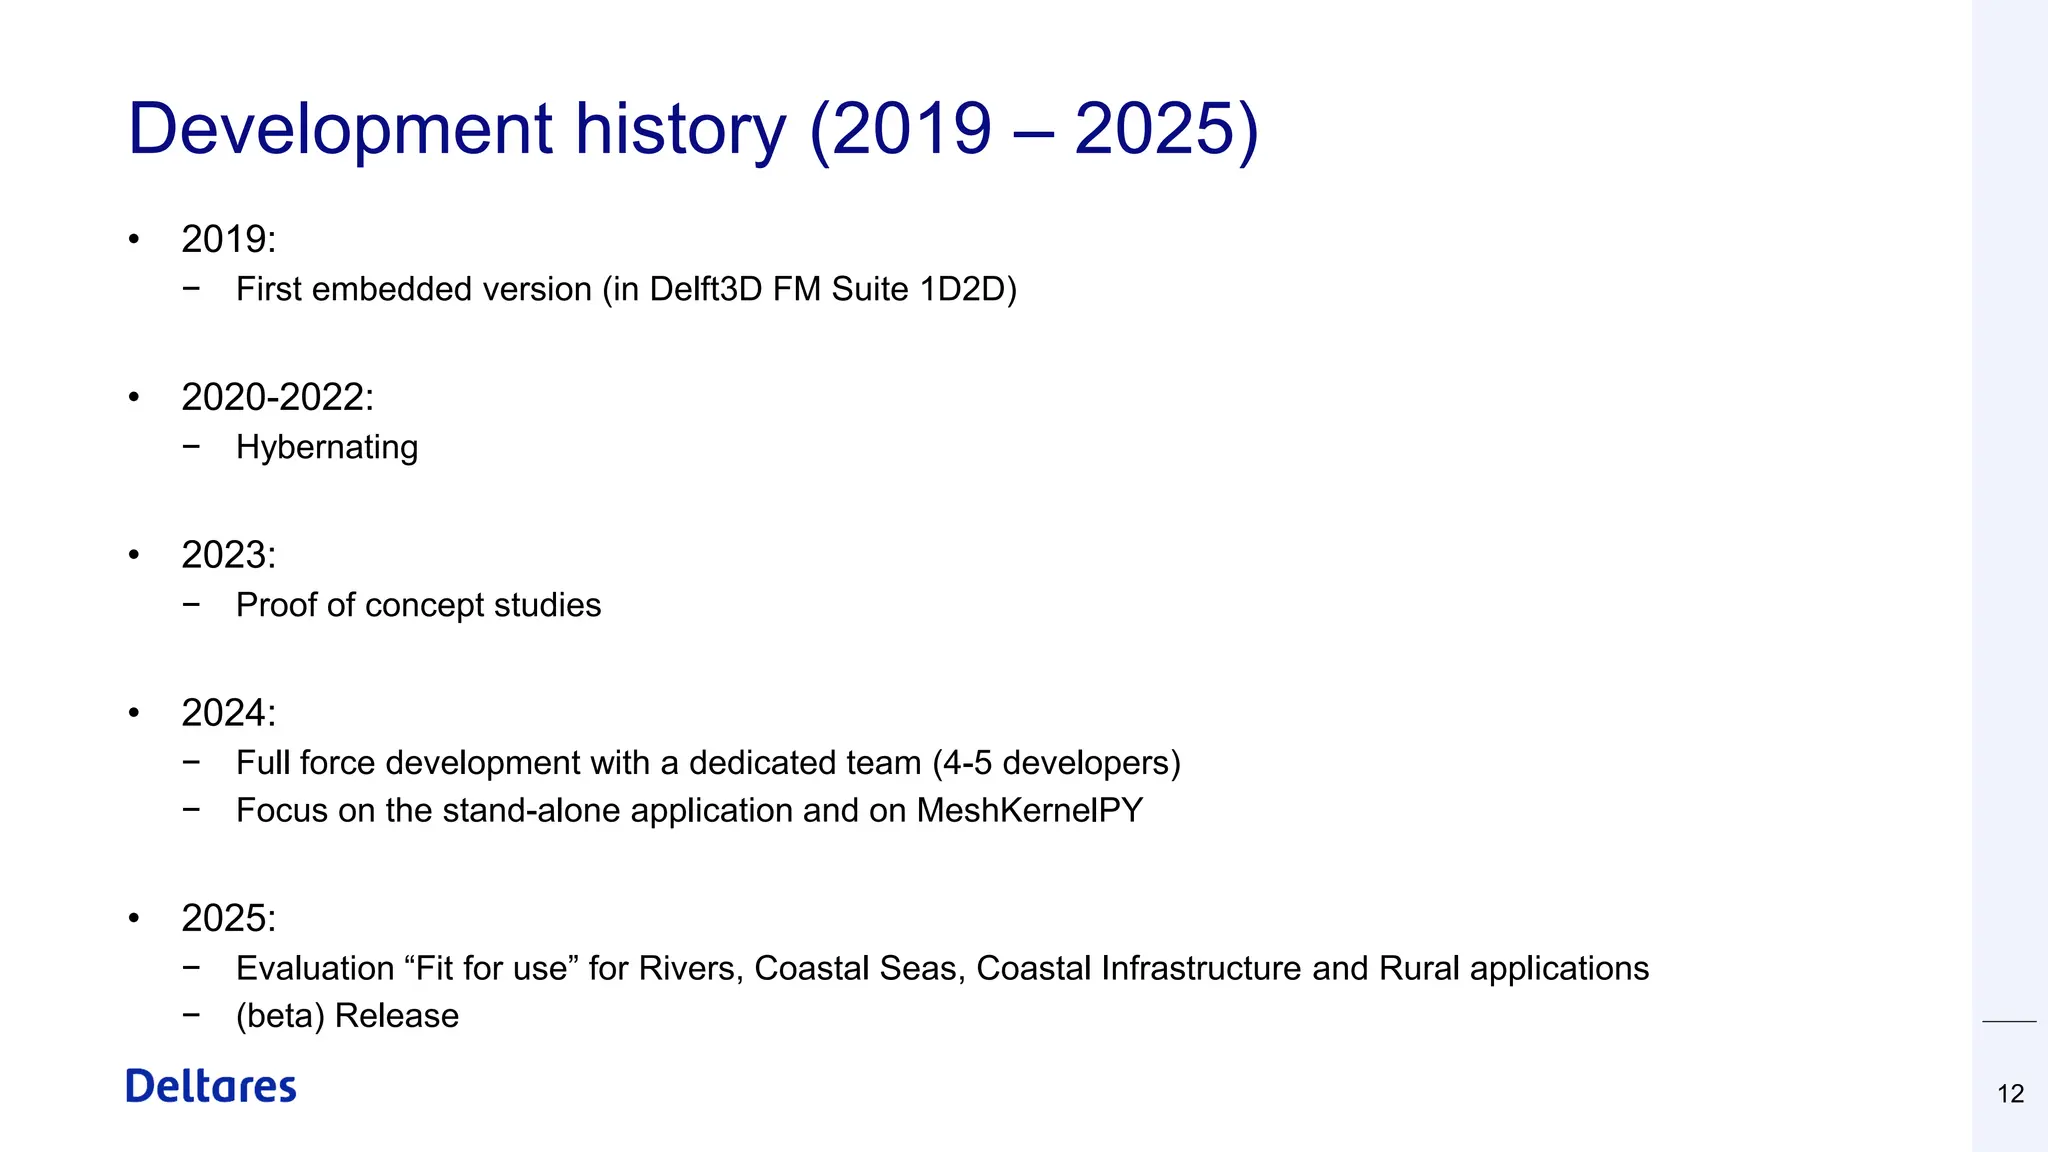Click the 'Hybernating' sub-bullet

click(327, 447)
